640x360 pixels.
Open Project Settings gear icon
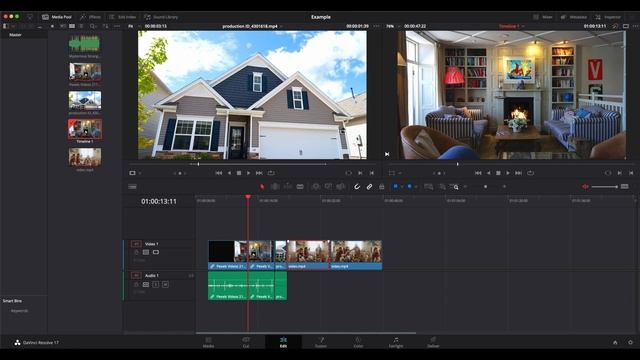coord(630,342)
